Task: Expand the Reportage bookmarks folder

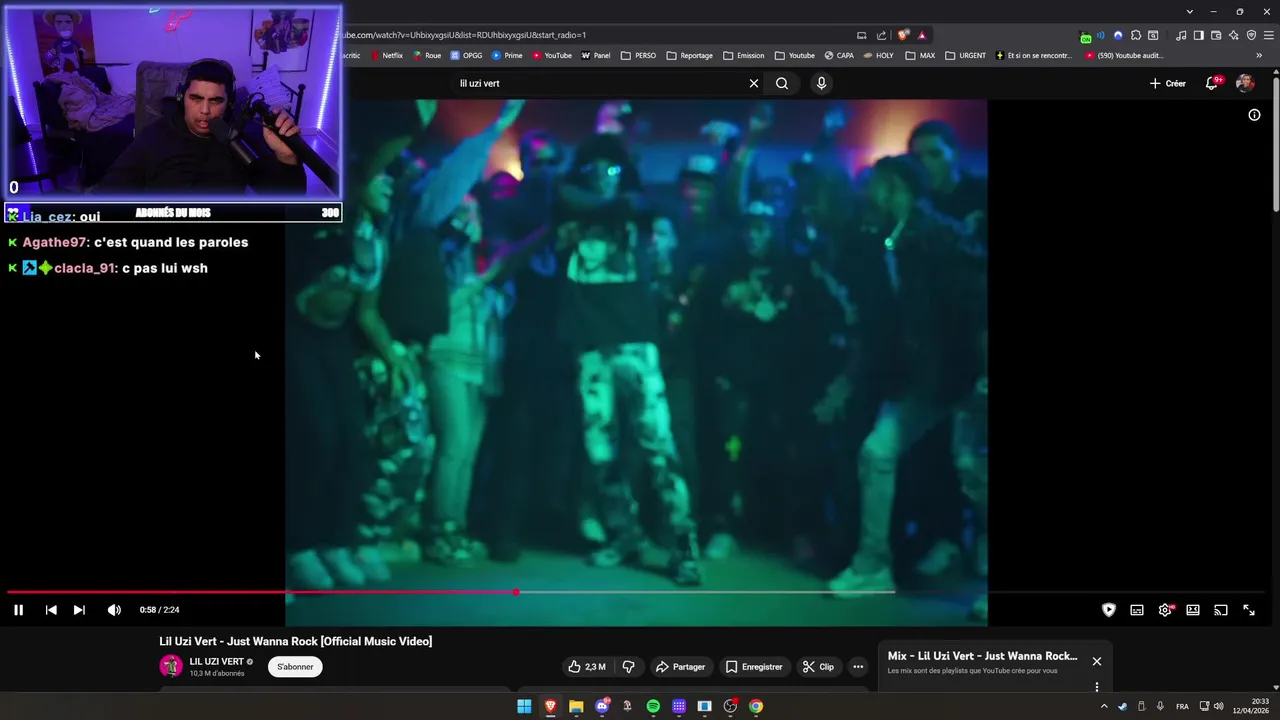Action: (690, 56)
